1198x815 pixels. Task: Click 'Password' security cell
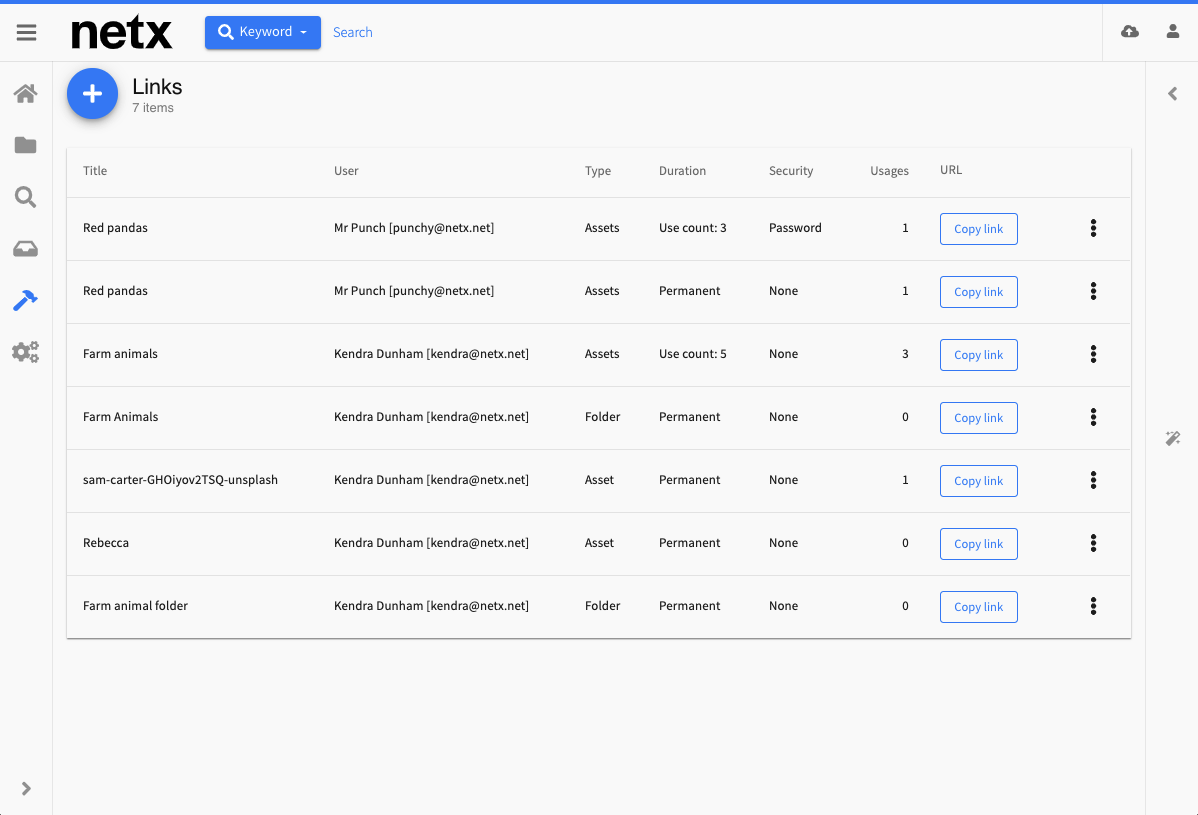(x=795, y=228)
